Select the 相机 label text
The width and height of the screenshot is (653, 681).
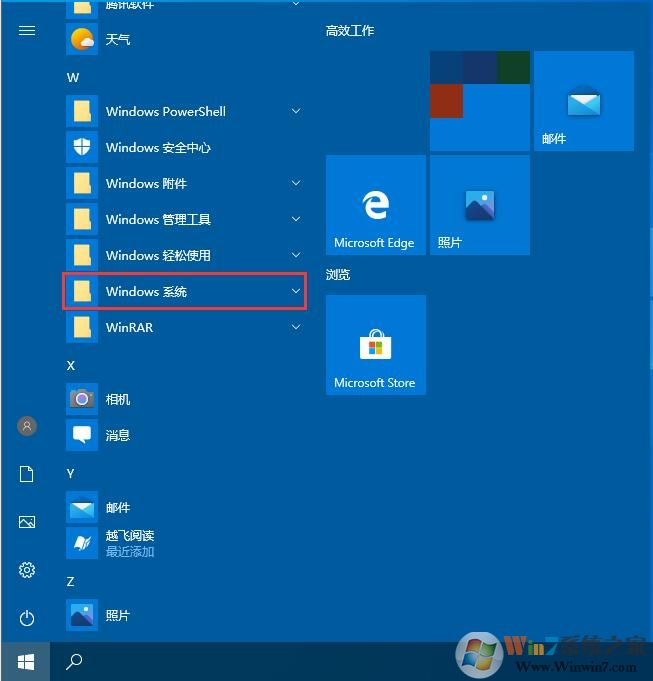click(x=118, y=400)
